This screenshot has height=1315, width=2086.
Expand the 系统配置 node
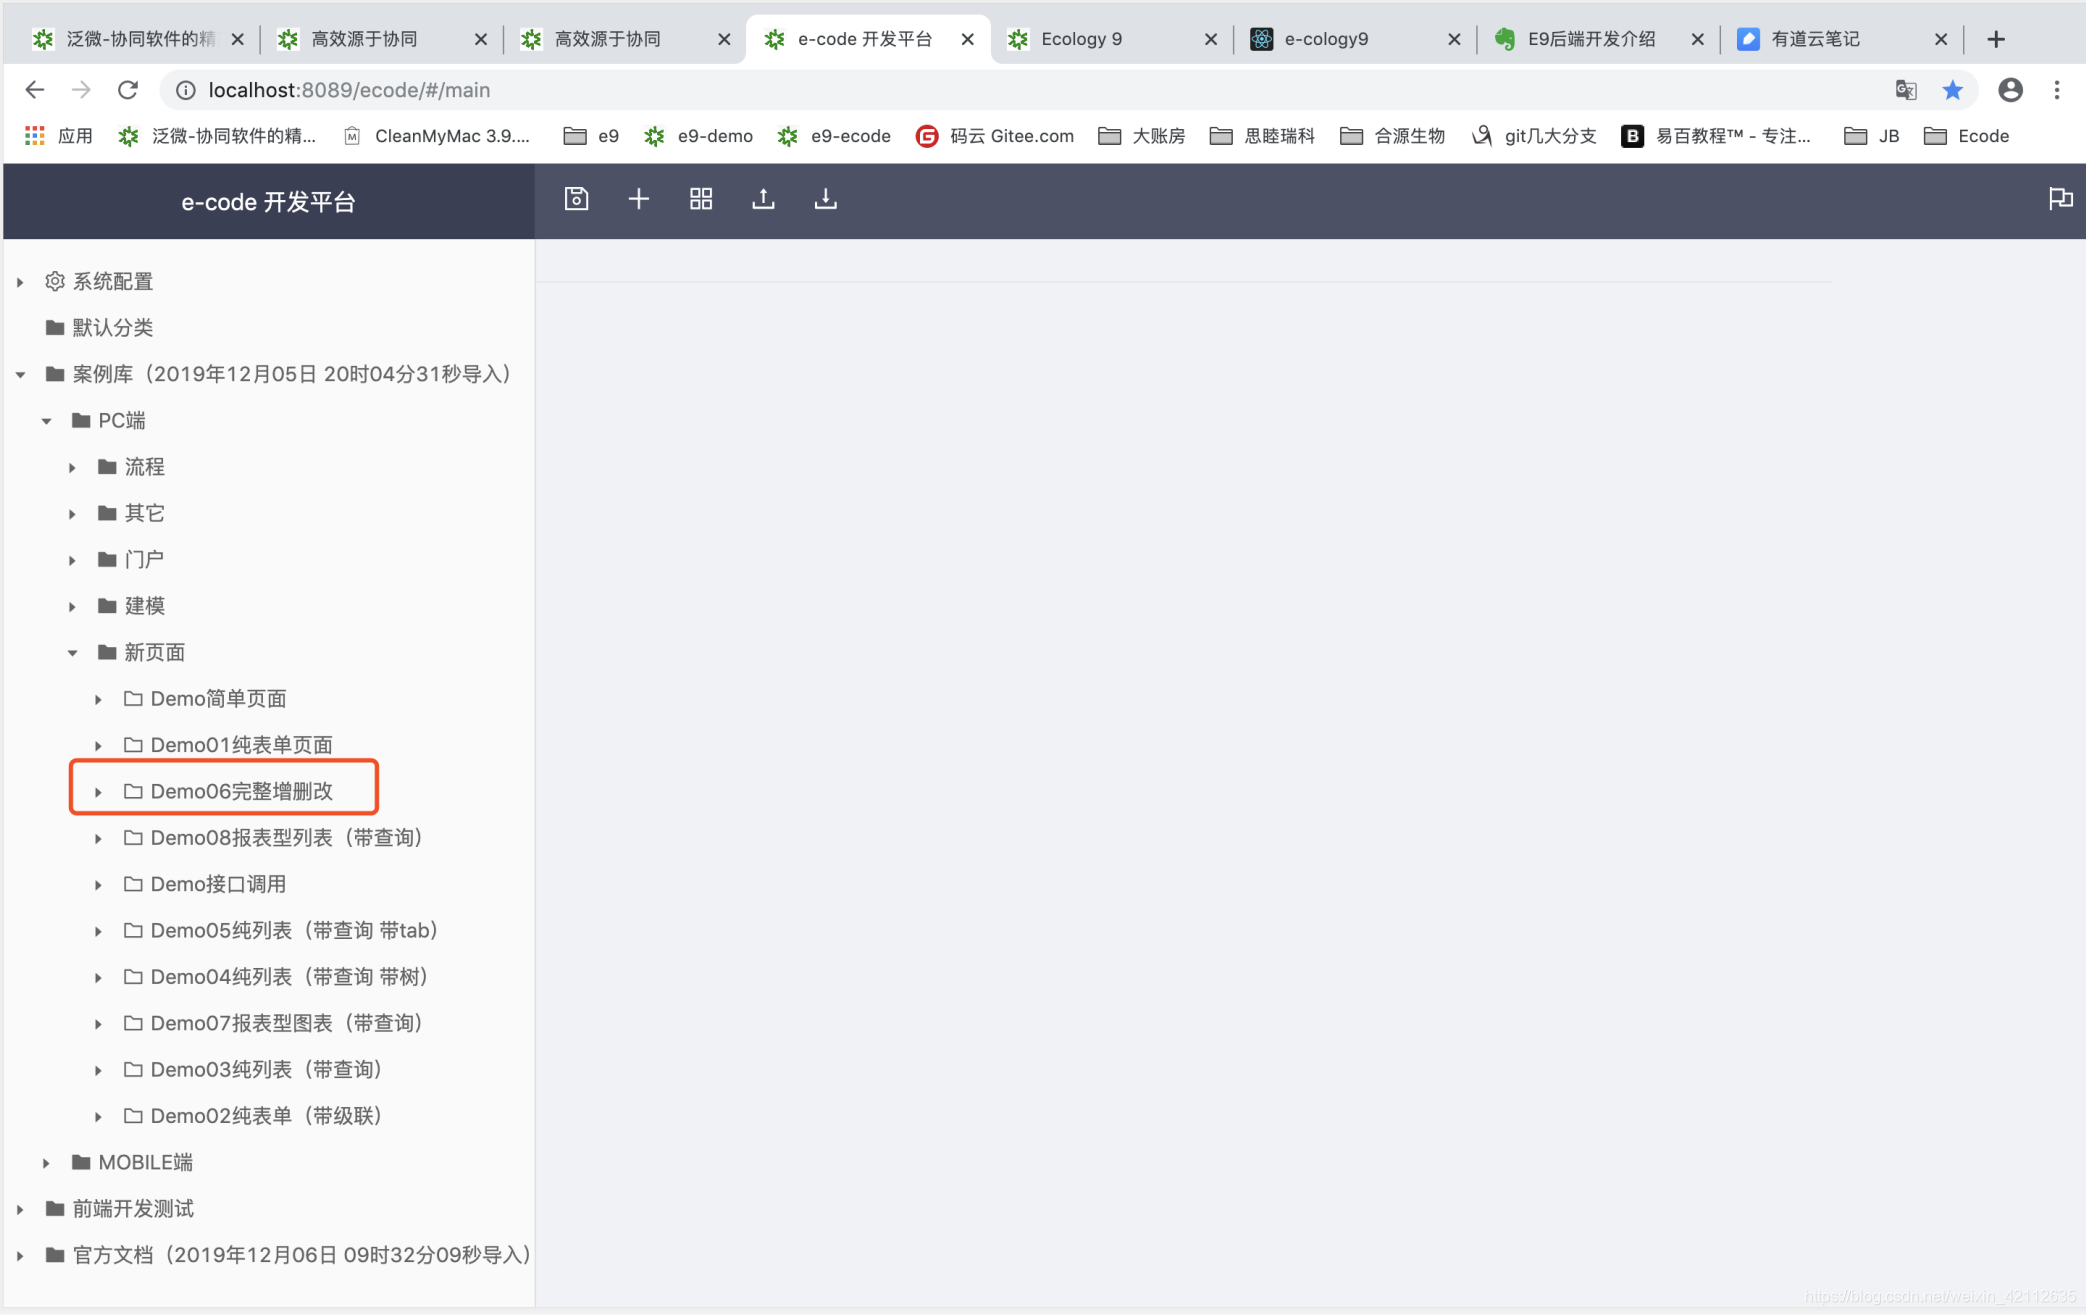(x=20, y=282)
